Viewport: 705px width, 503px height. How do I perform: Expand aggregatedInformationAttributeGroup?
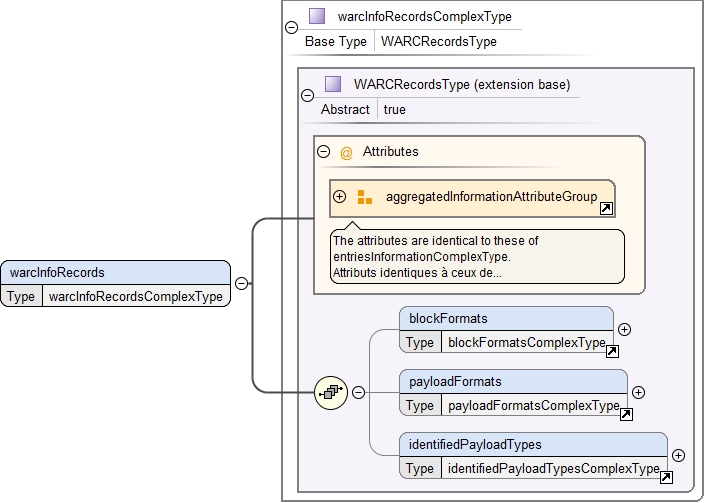339,196
